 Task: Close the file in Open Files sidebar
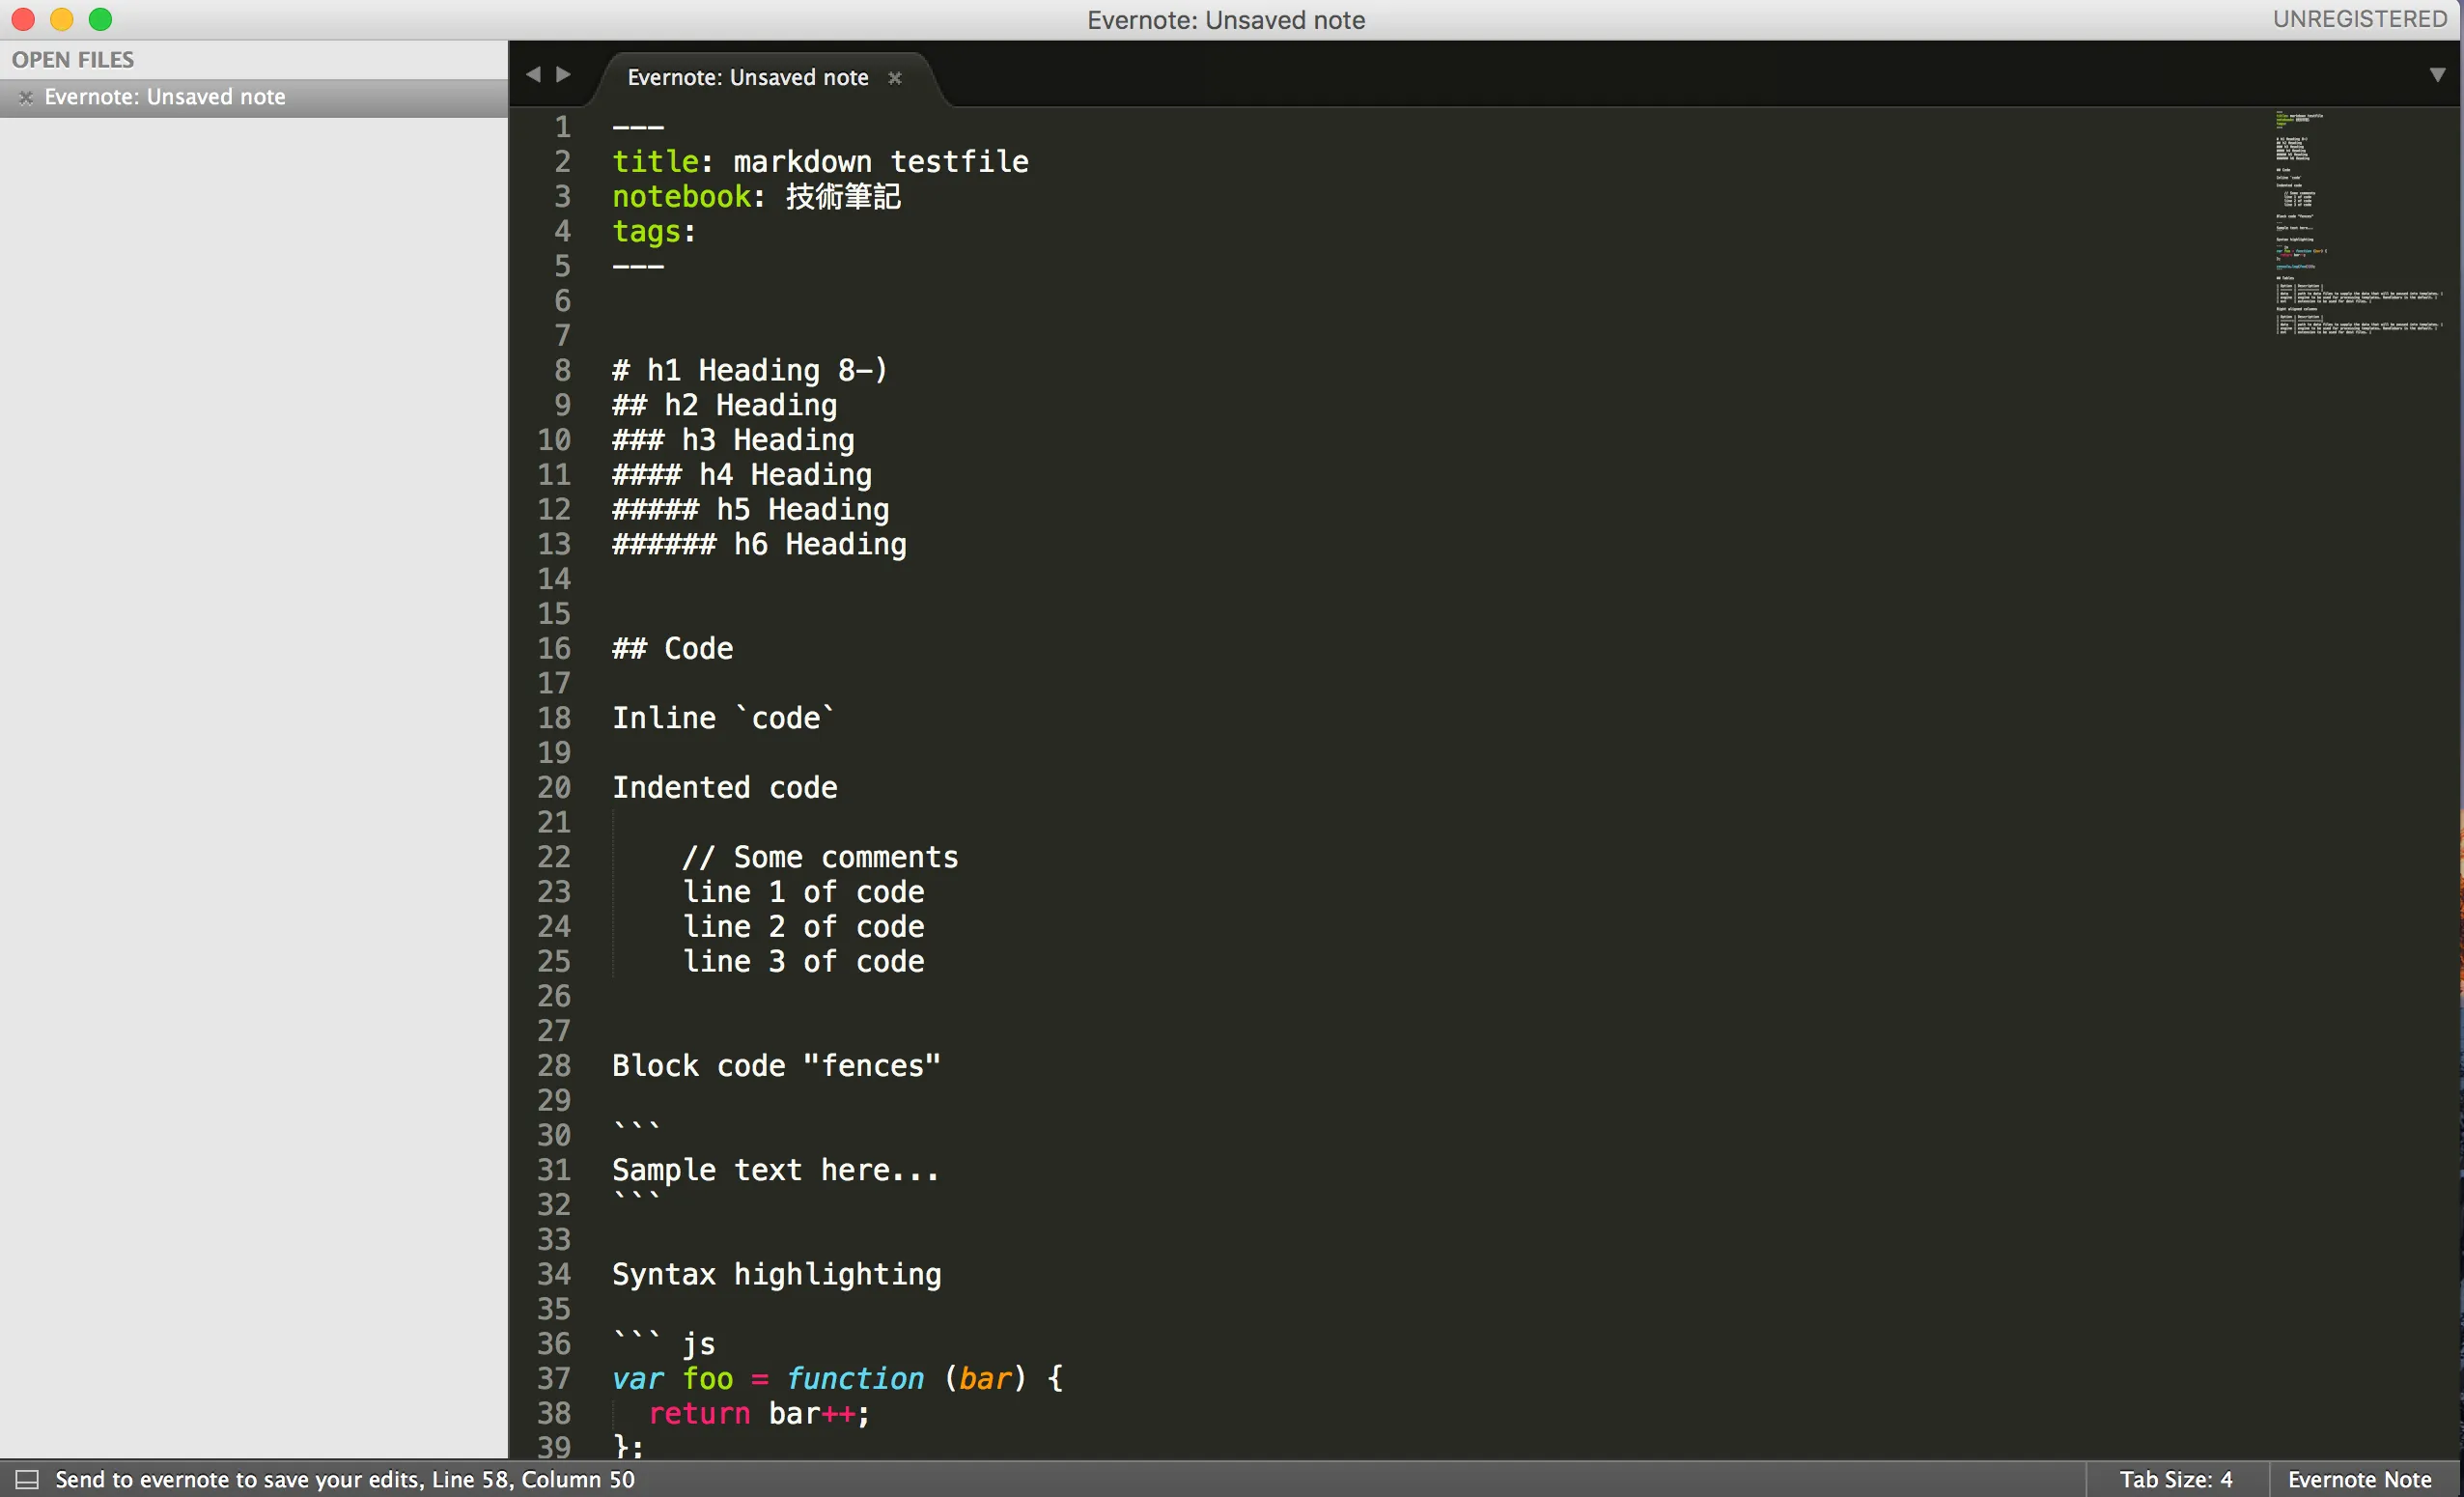click(26, 97)
